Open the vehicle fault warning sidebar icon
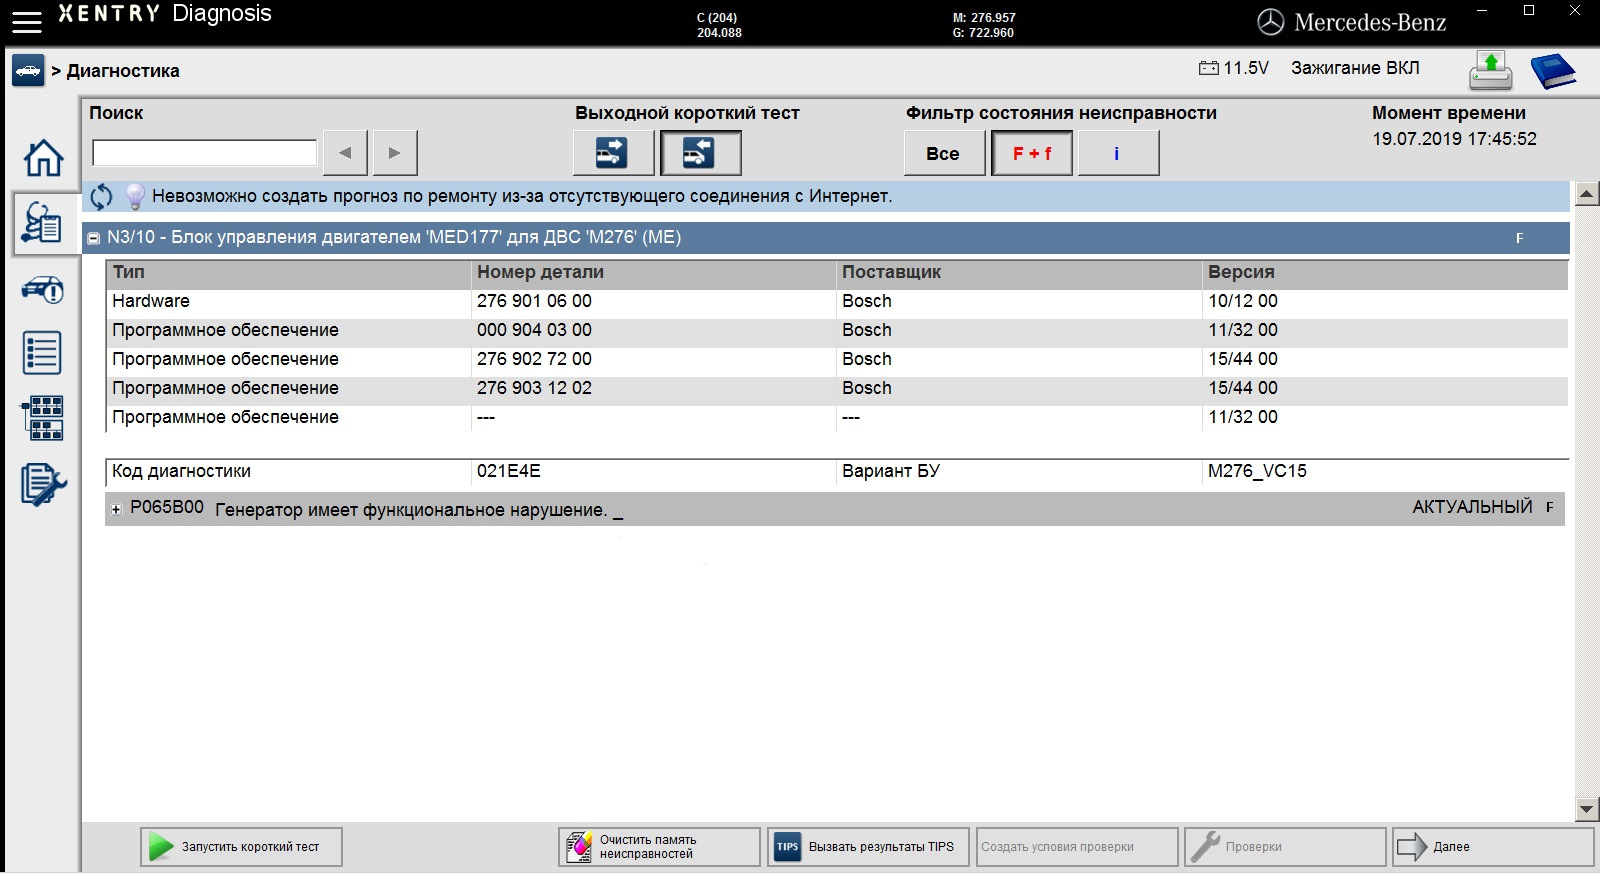The height and width of the screenshot is (874, 1600). tap(42, 290)
